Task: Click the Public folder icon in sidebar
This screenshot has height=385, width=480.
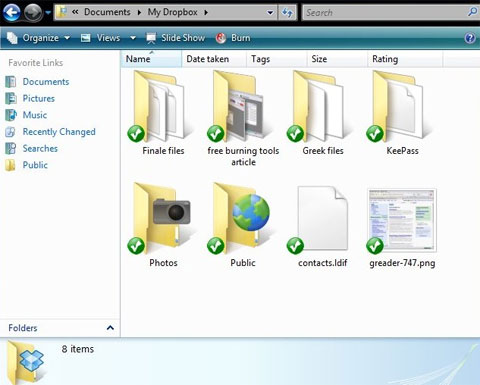Action: [11, 165]
